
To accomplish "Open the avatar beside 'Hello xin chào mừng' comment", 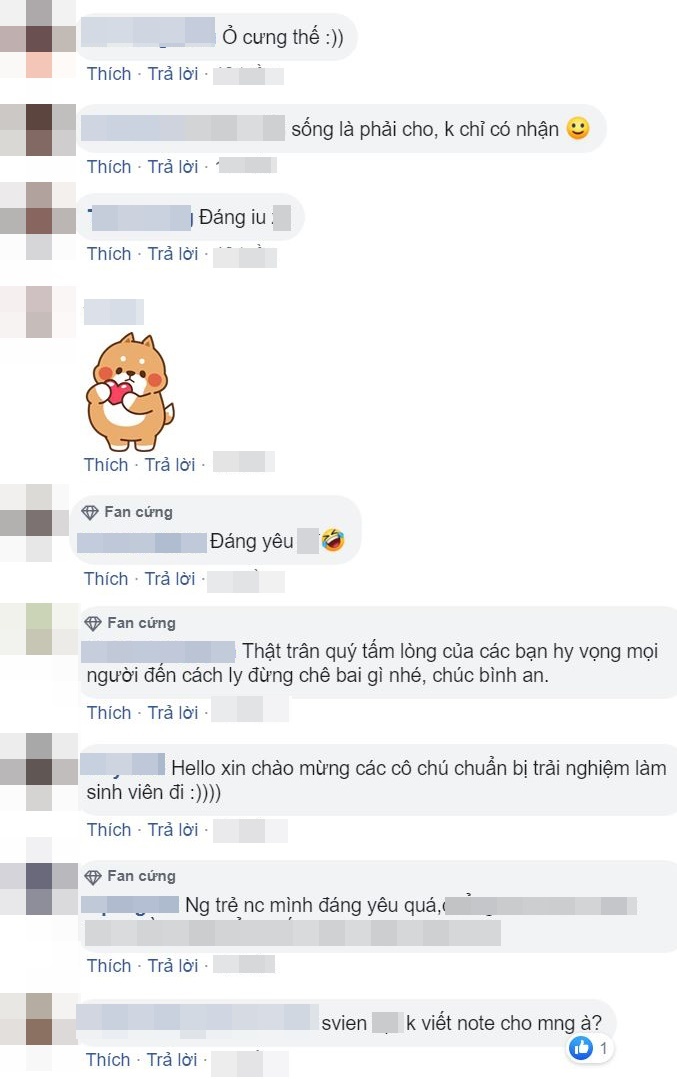I will tap(39, 771).
